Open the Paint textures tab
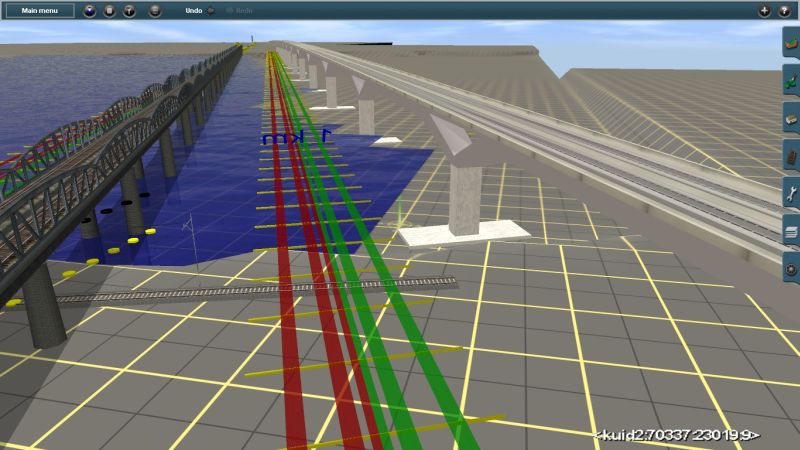Image resolution: width=800 pixels, height=450 pixels. click(790, 82)
